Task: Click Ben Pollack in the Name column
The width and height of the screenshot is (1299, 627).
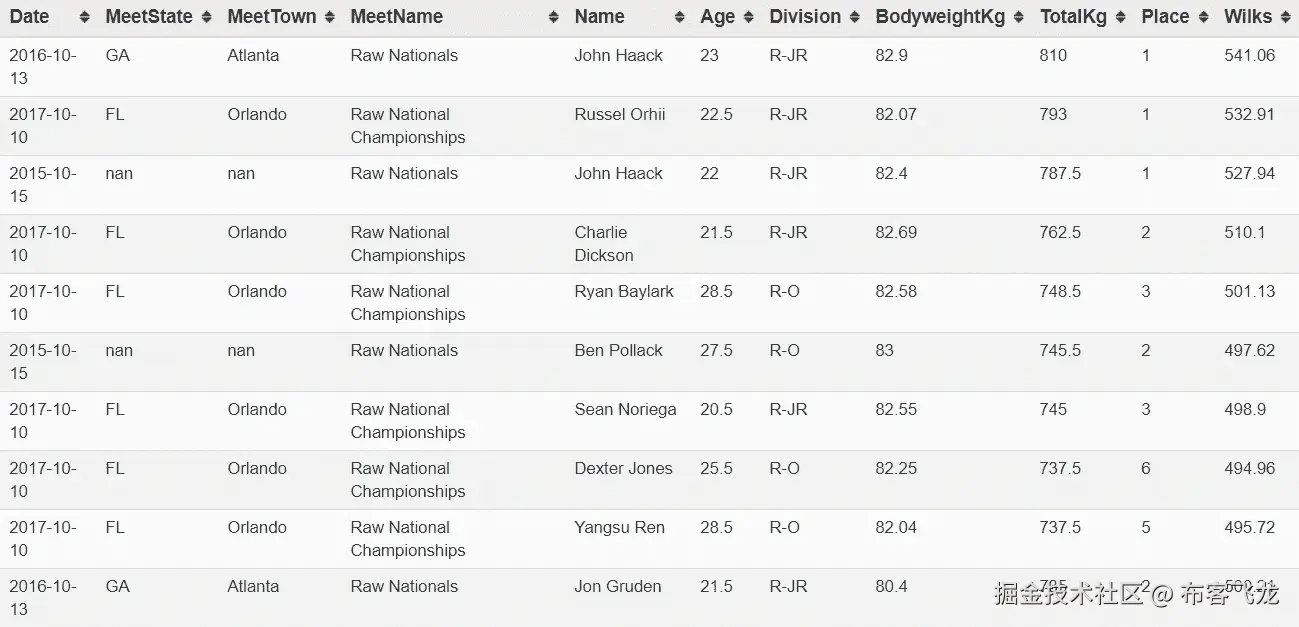Action: click(x=618, y=351)
